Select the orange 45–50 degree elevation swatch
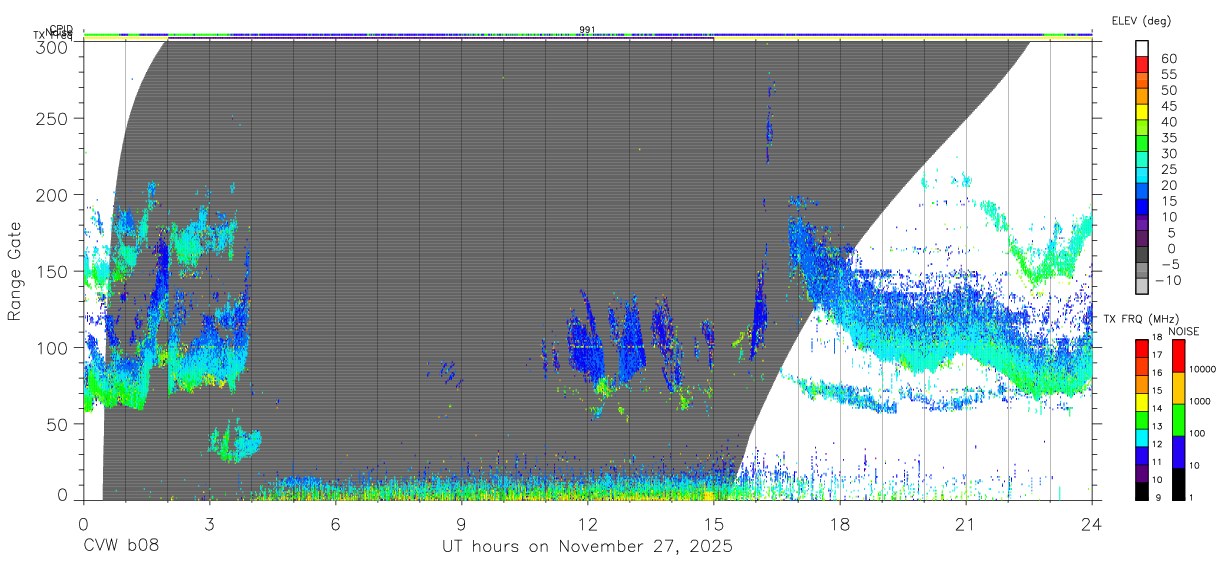The height and width of the screenshot is (567, 1228). coord(1142,96)
